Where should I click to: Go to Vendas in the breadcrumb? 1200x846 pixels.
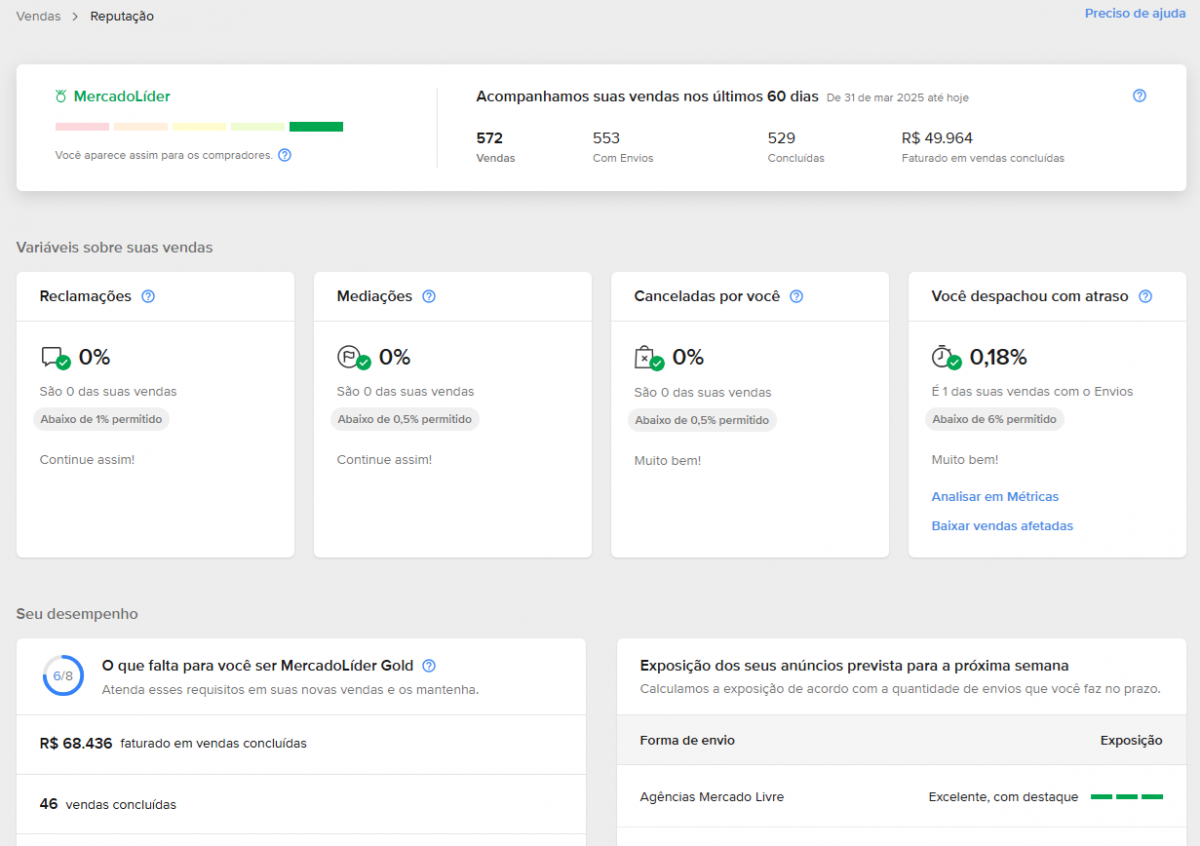tap(38, 17)
